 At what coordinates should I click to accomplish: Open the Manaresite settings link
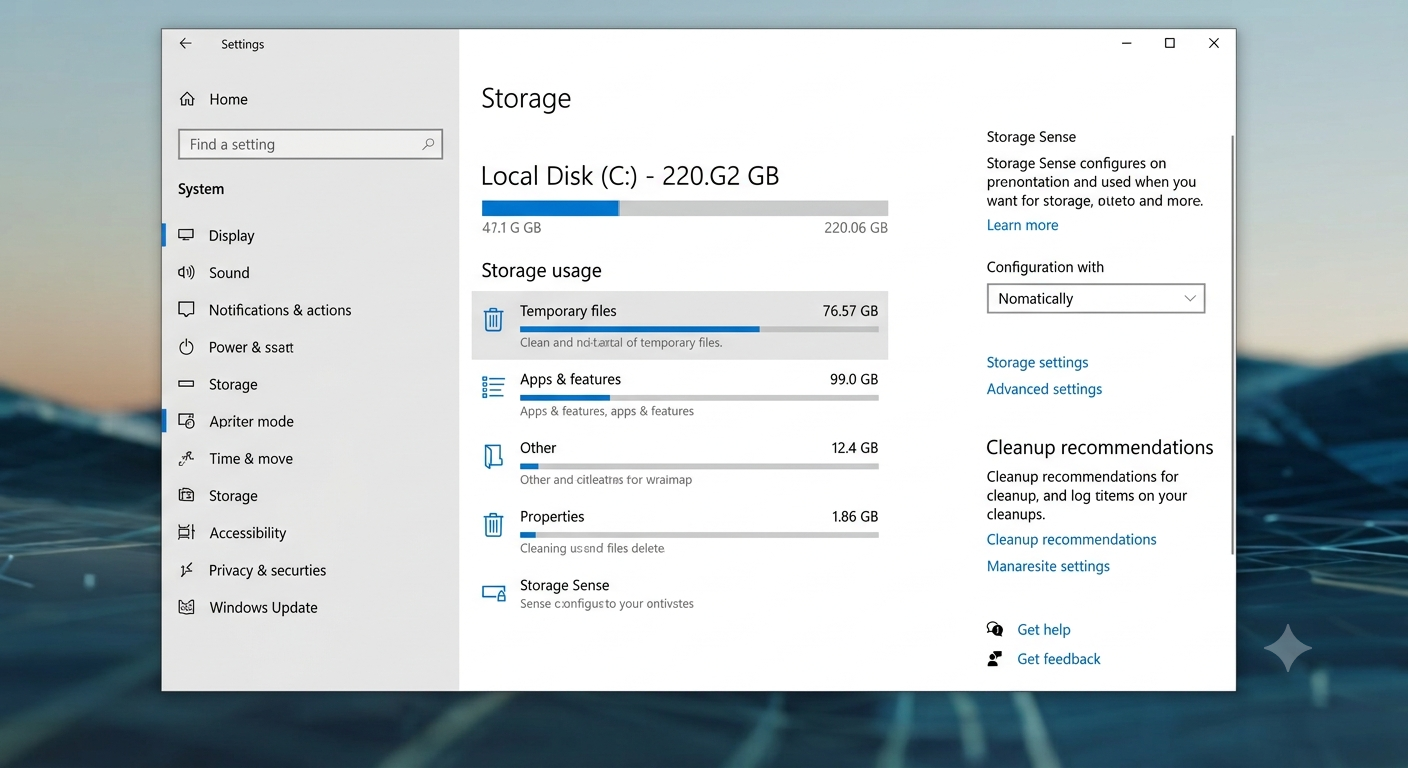coord(1048,566)
